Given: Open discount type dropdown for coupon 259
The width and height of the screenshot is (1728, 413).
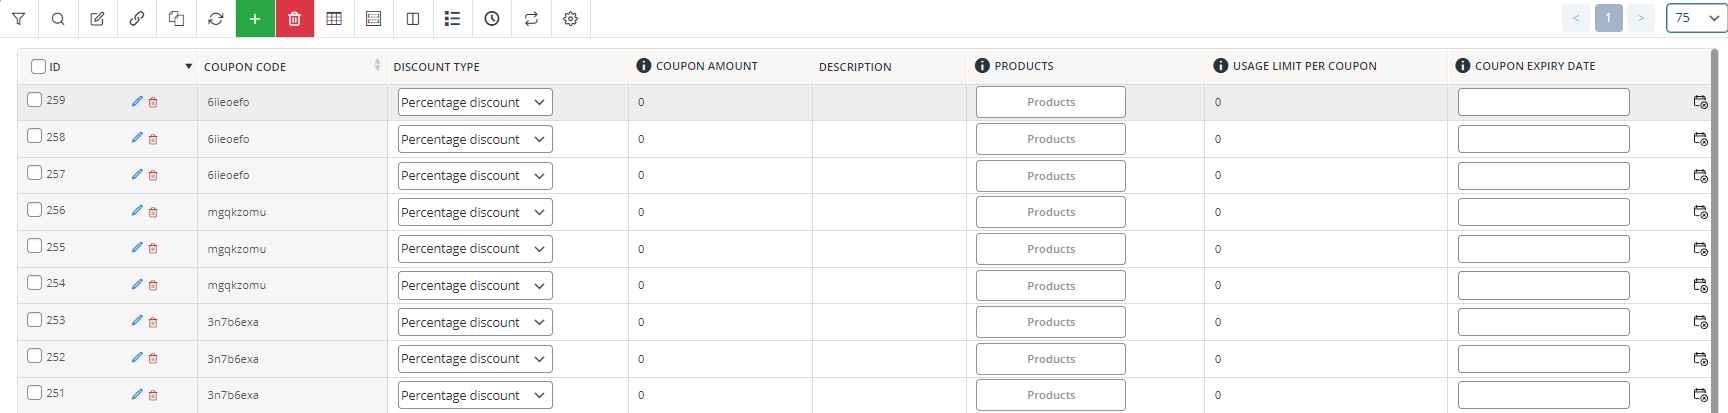Looking at the screenshot, I should pyautogui.click(x=475, y=102).
